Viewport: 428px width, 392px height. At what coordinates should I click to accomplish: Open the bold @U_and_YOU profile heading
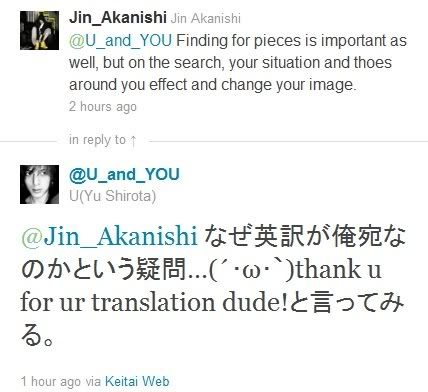[124, 175]
